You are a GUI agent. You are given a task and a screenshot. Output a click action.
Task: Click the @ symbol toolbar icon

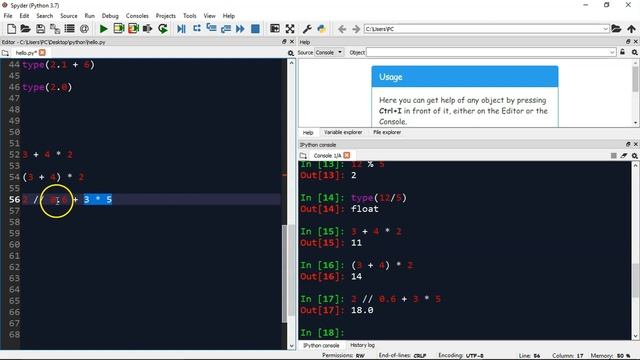pos(84,29)
